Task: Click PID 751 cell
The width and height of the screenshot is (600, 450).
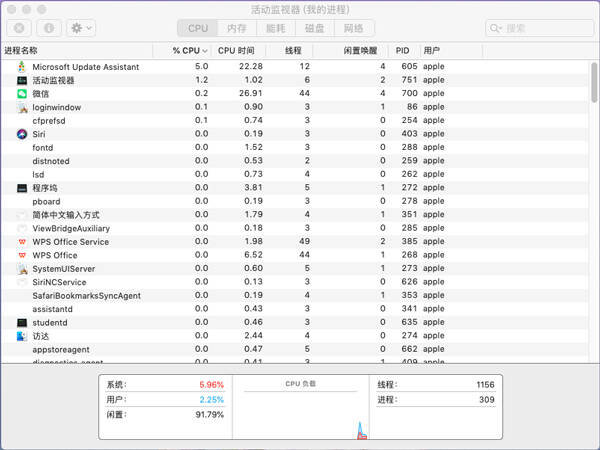Action: tap(409, 80)
